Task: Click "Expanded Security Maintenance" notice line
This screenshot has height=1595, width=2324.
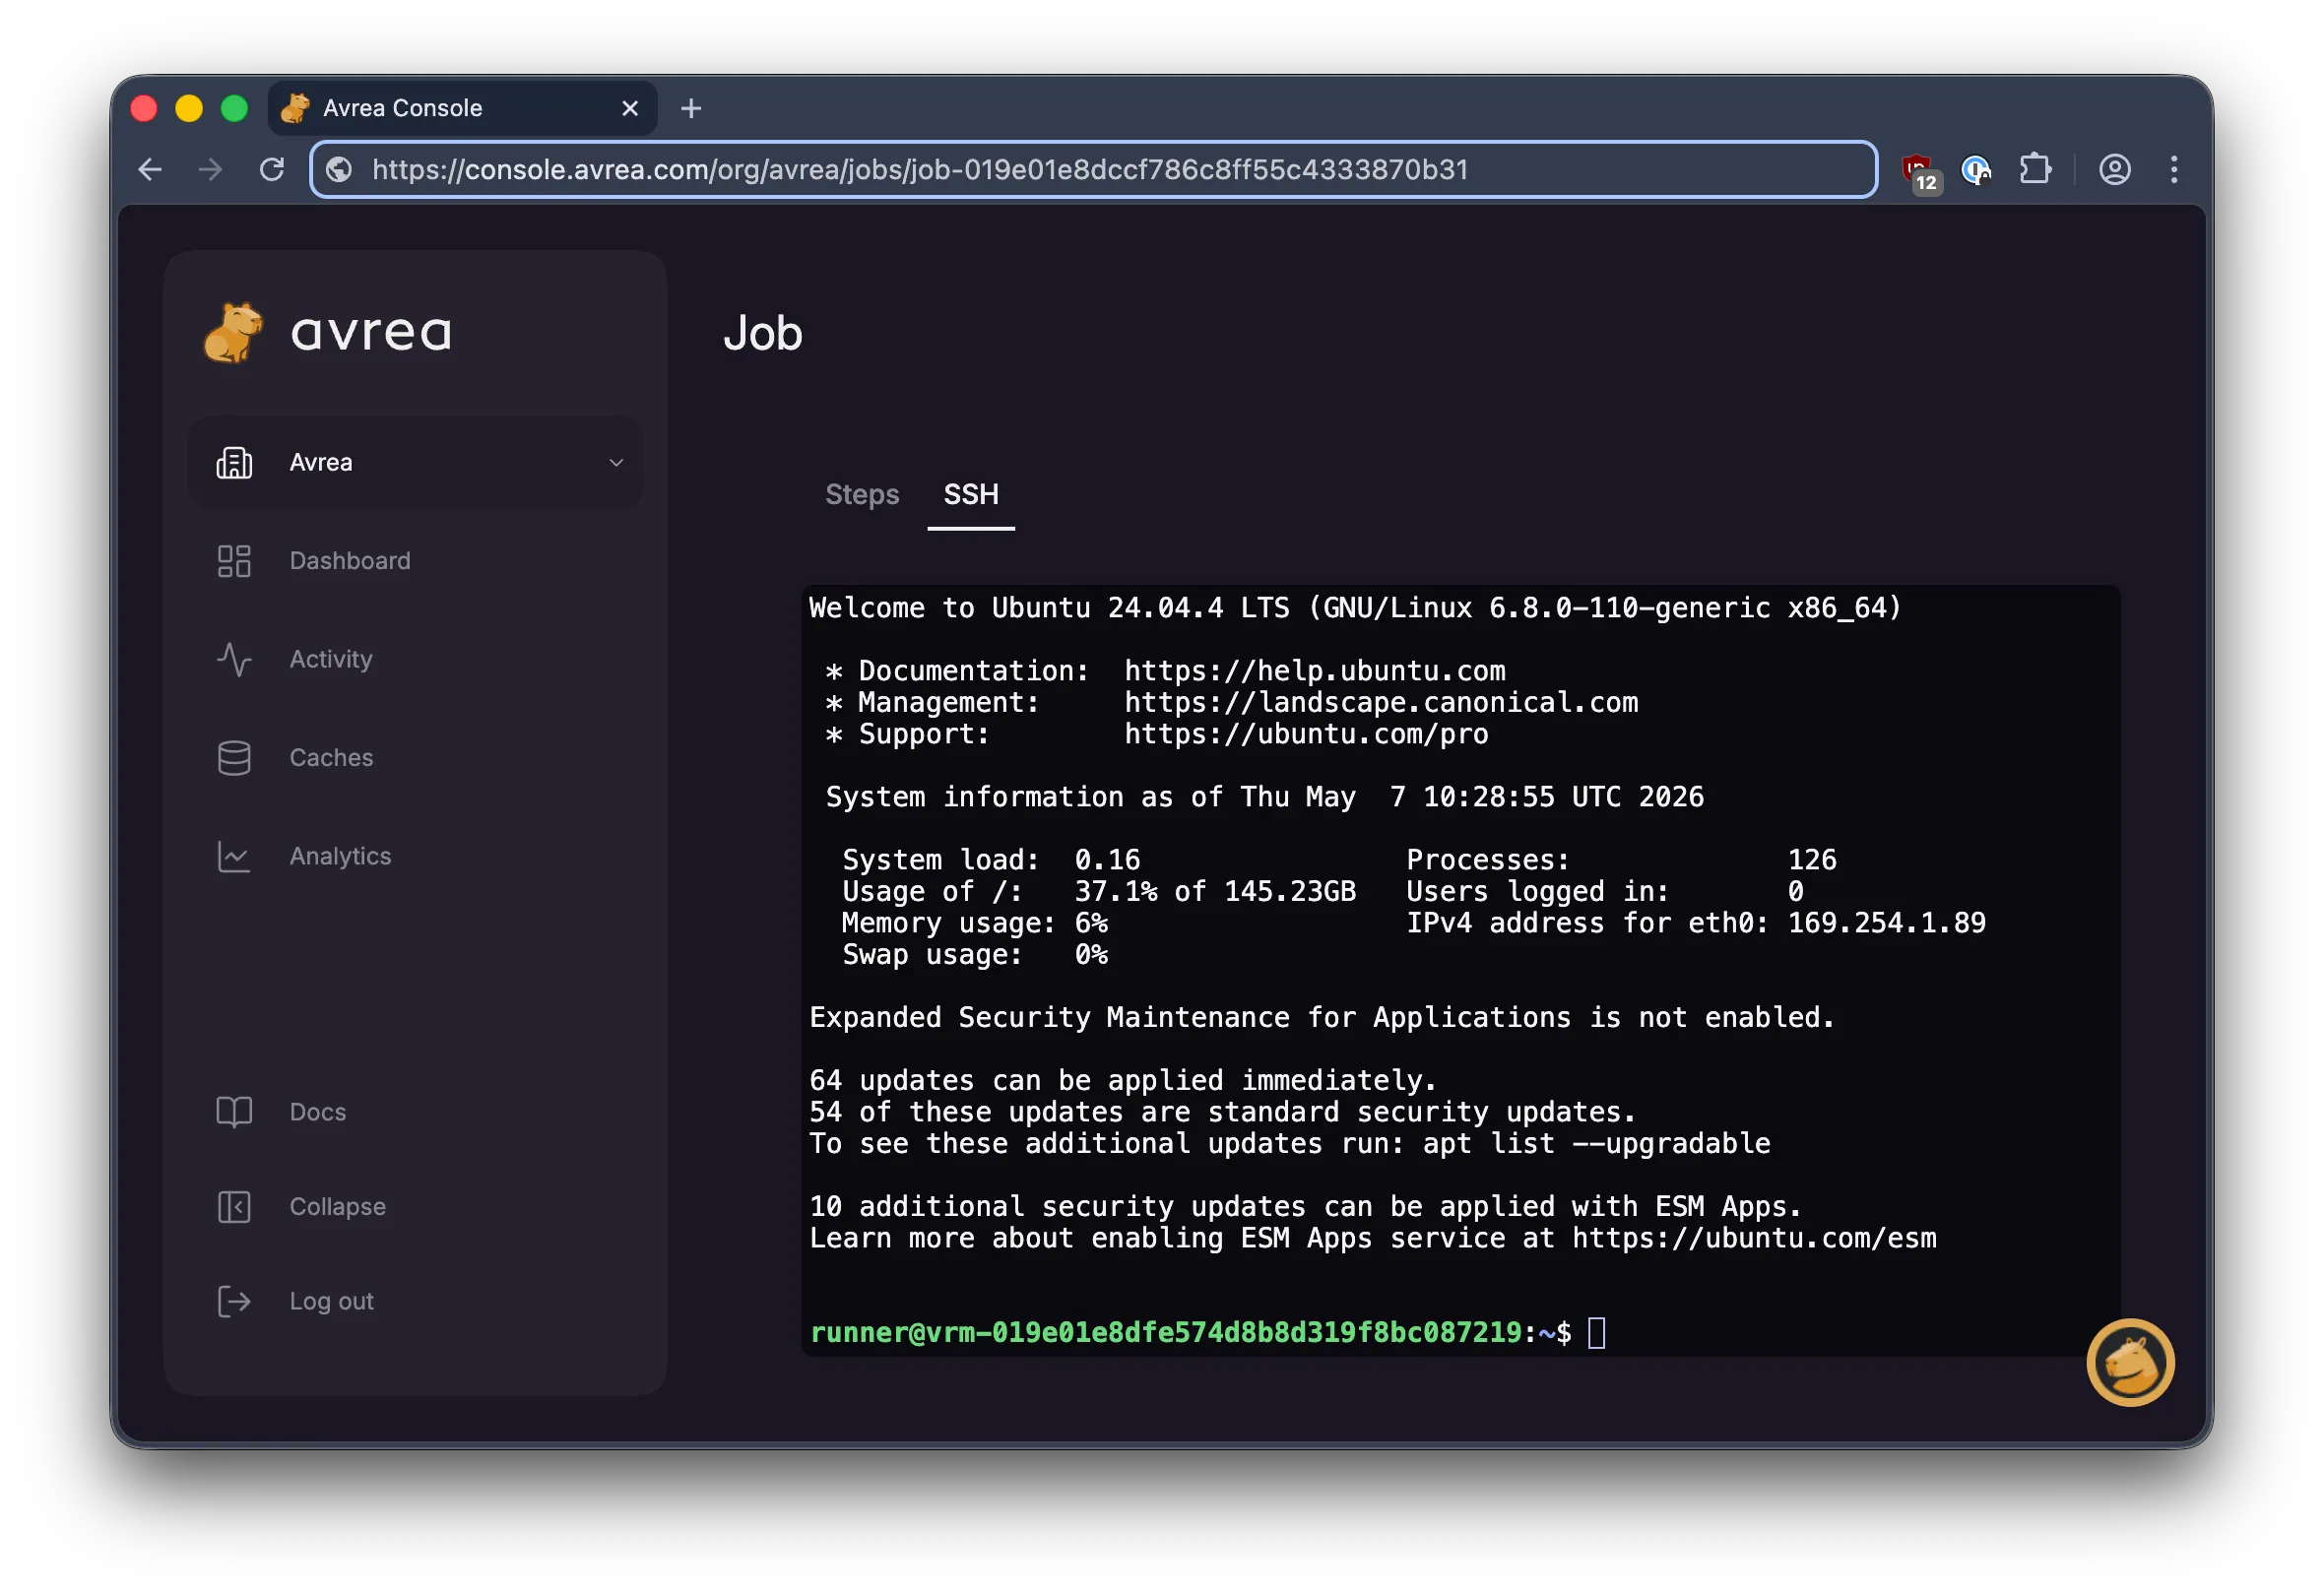Action: [x=1322, y=1018]
